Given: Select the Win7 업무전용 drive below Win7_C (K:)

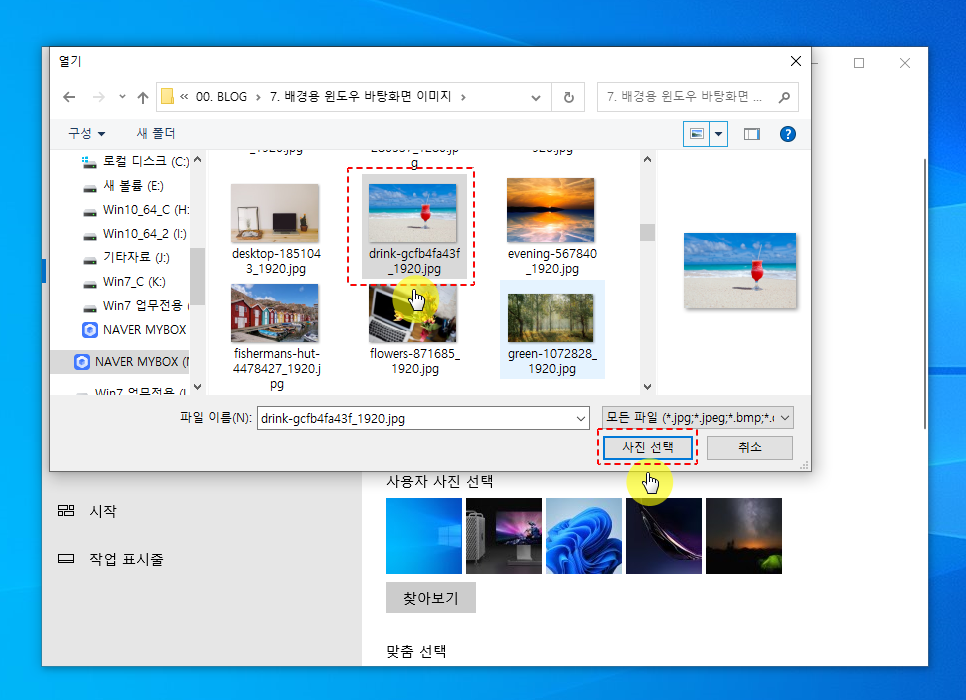Looking at the screenshot, I should point(136,306).
